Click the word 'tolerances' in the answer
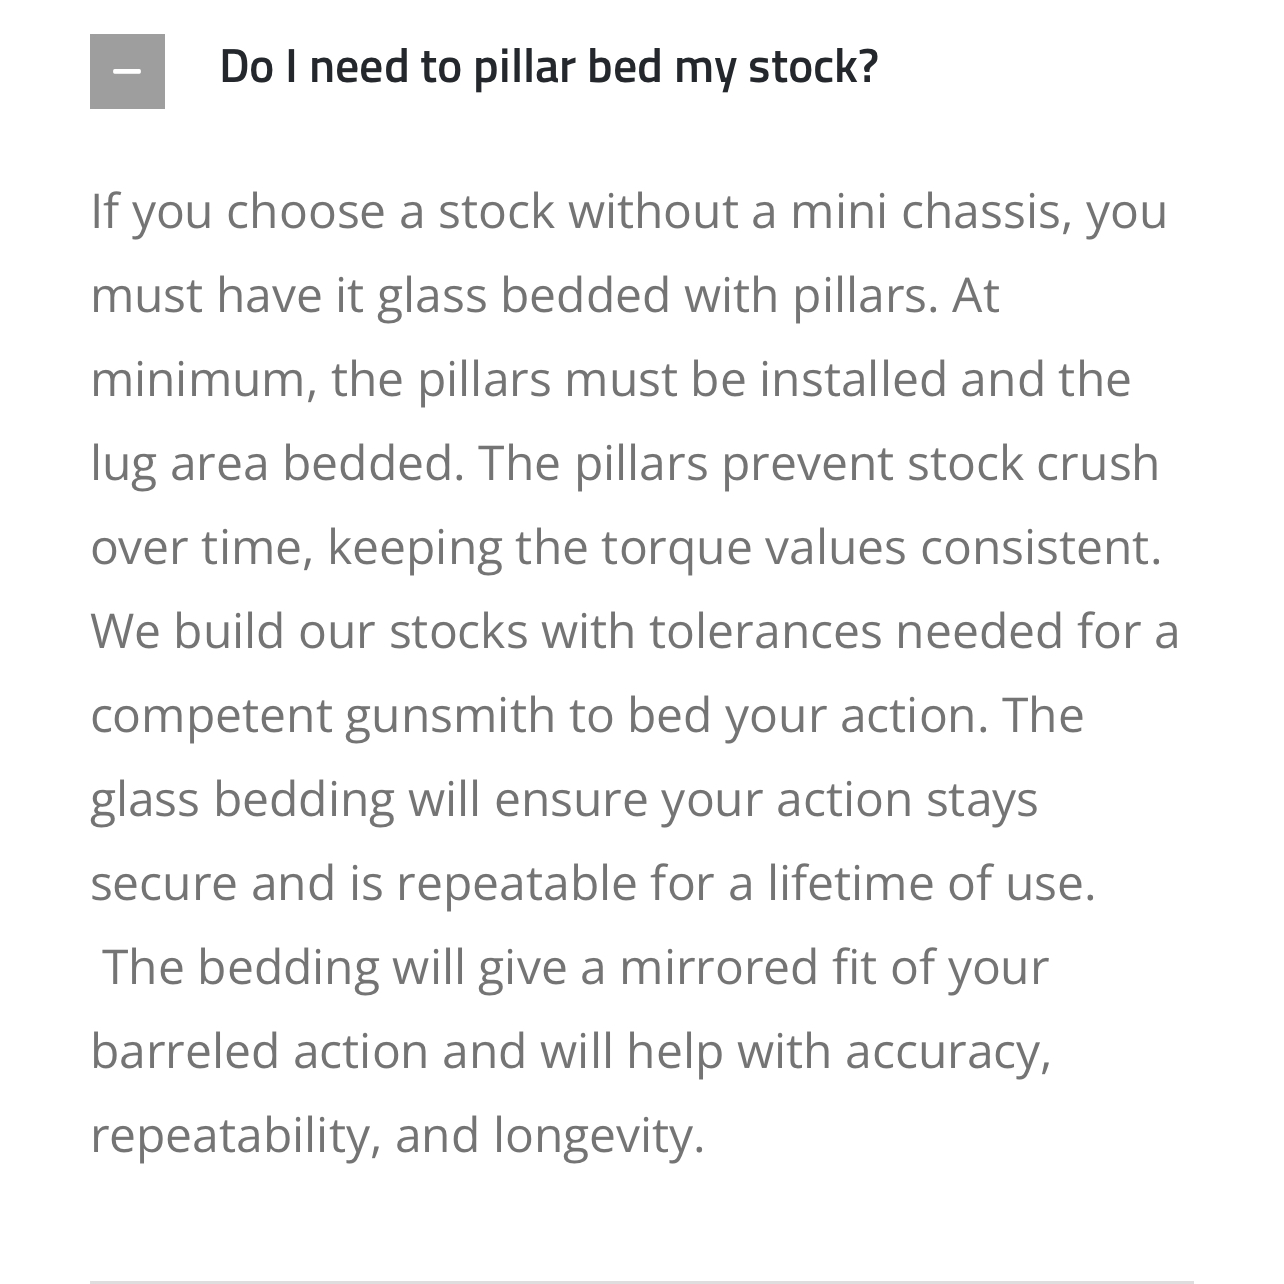This screenshot has width=1284, height=1284. click(x=764, y=632)
